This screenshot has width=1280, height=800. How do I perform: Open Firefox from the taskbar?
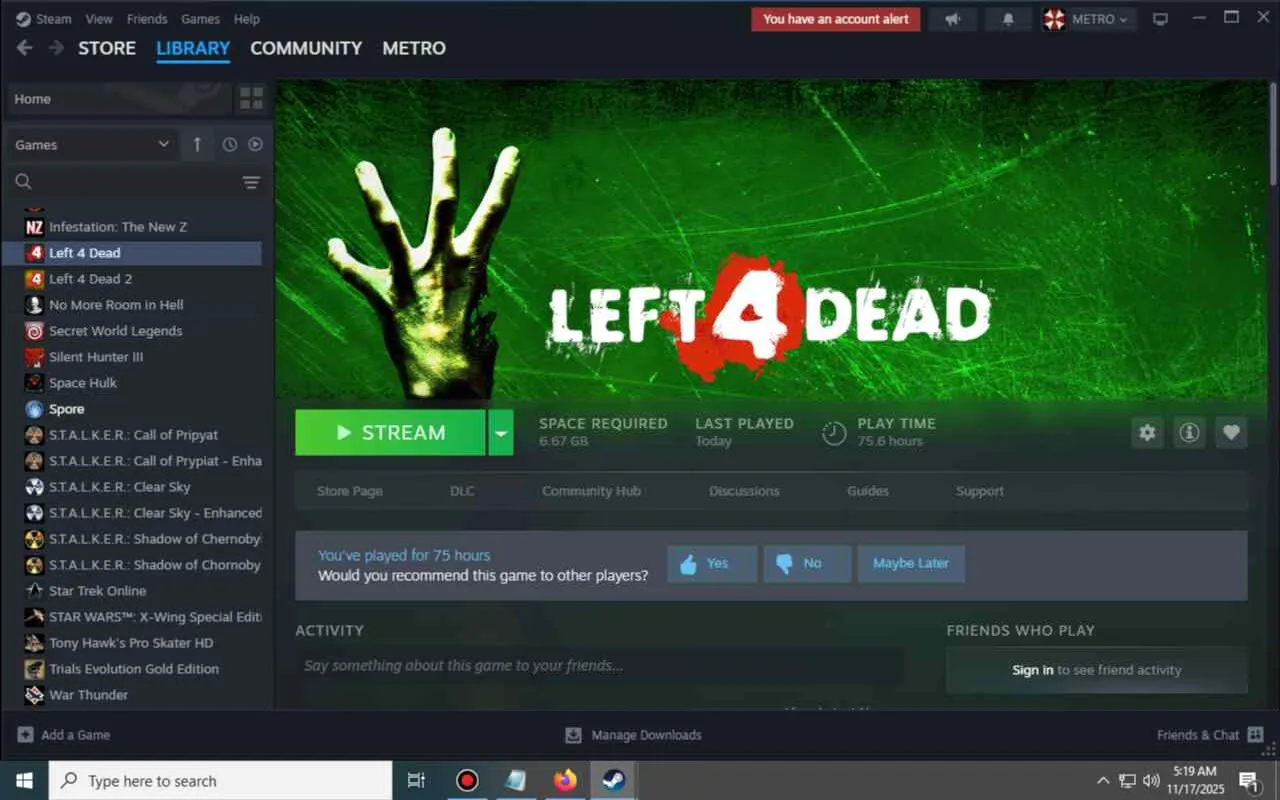(566, 781)
